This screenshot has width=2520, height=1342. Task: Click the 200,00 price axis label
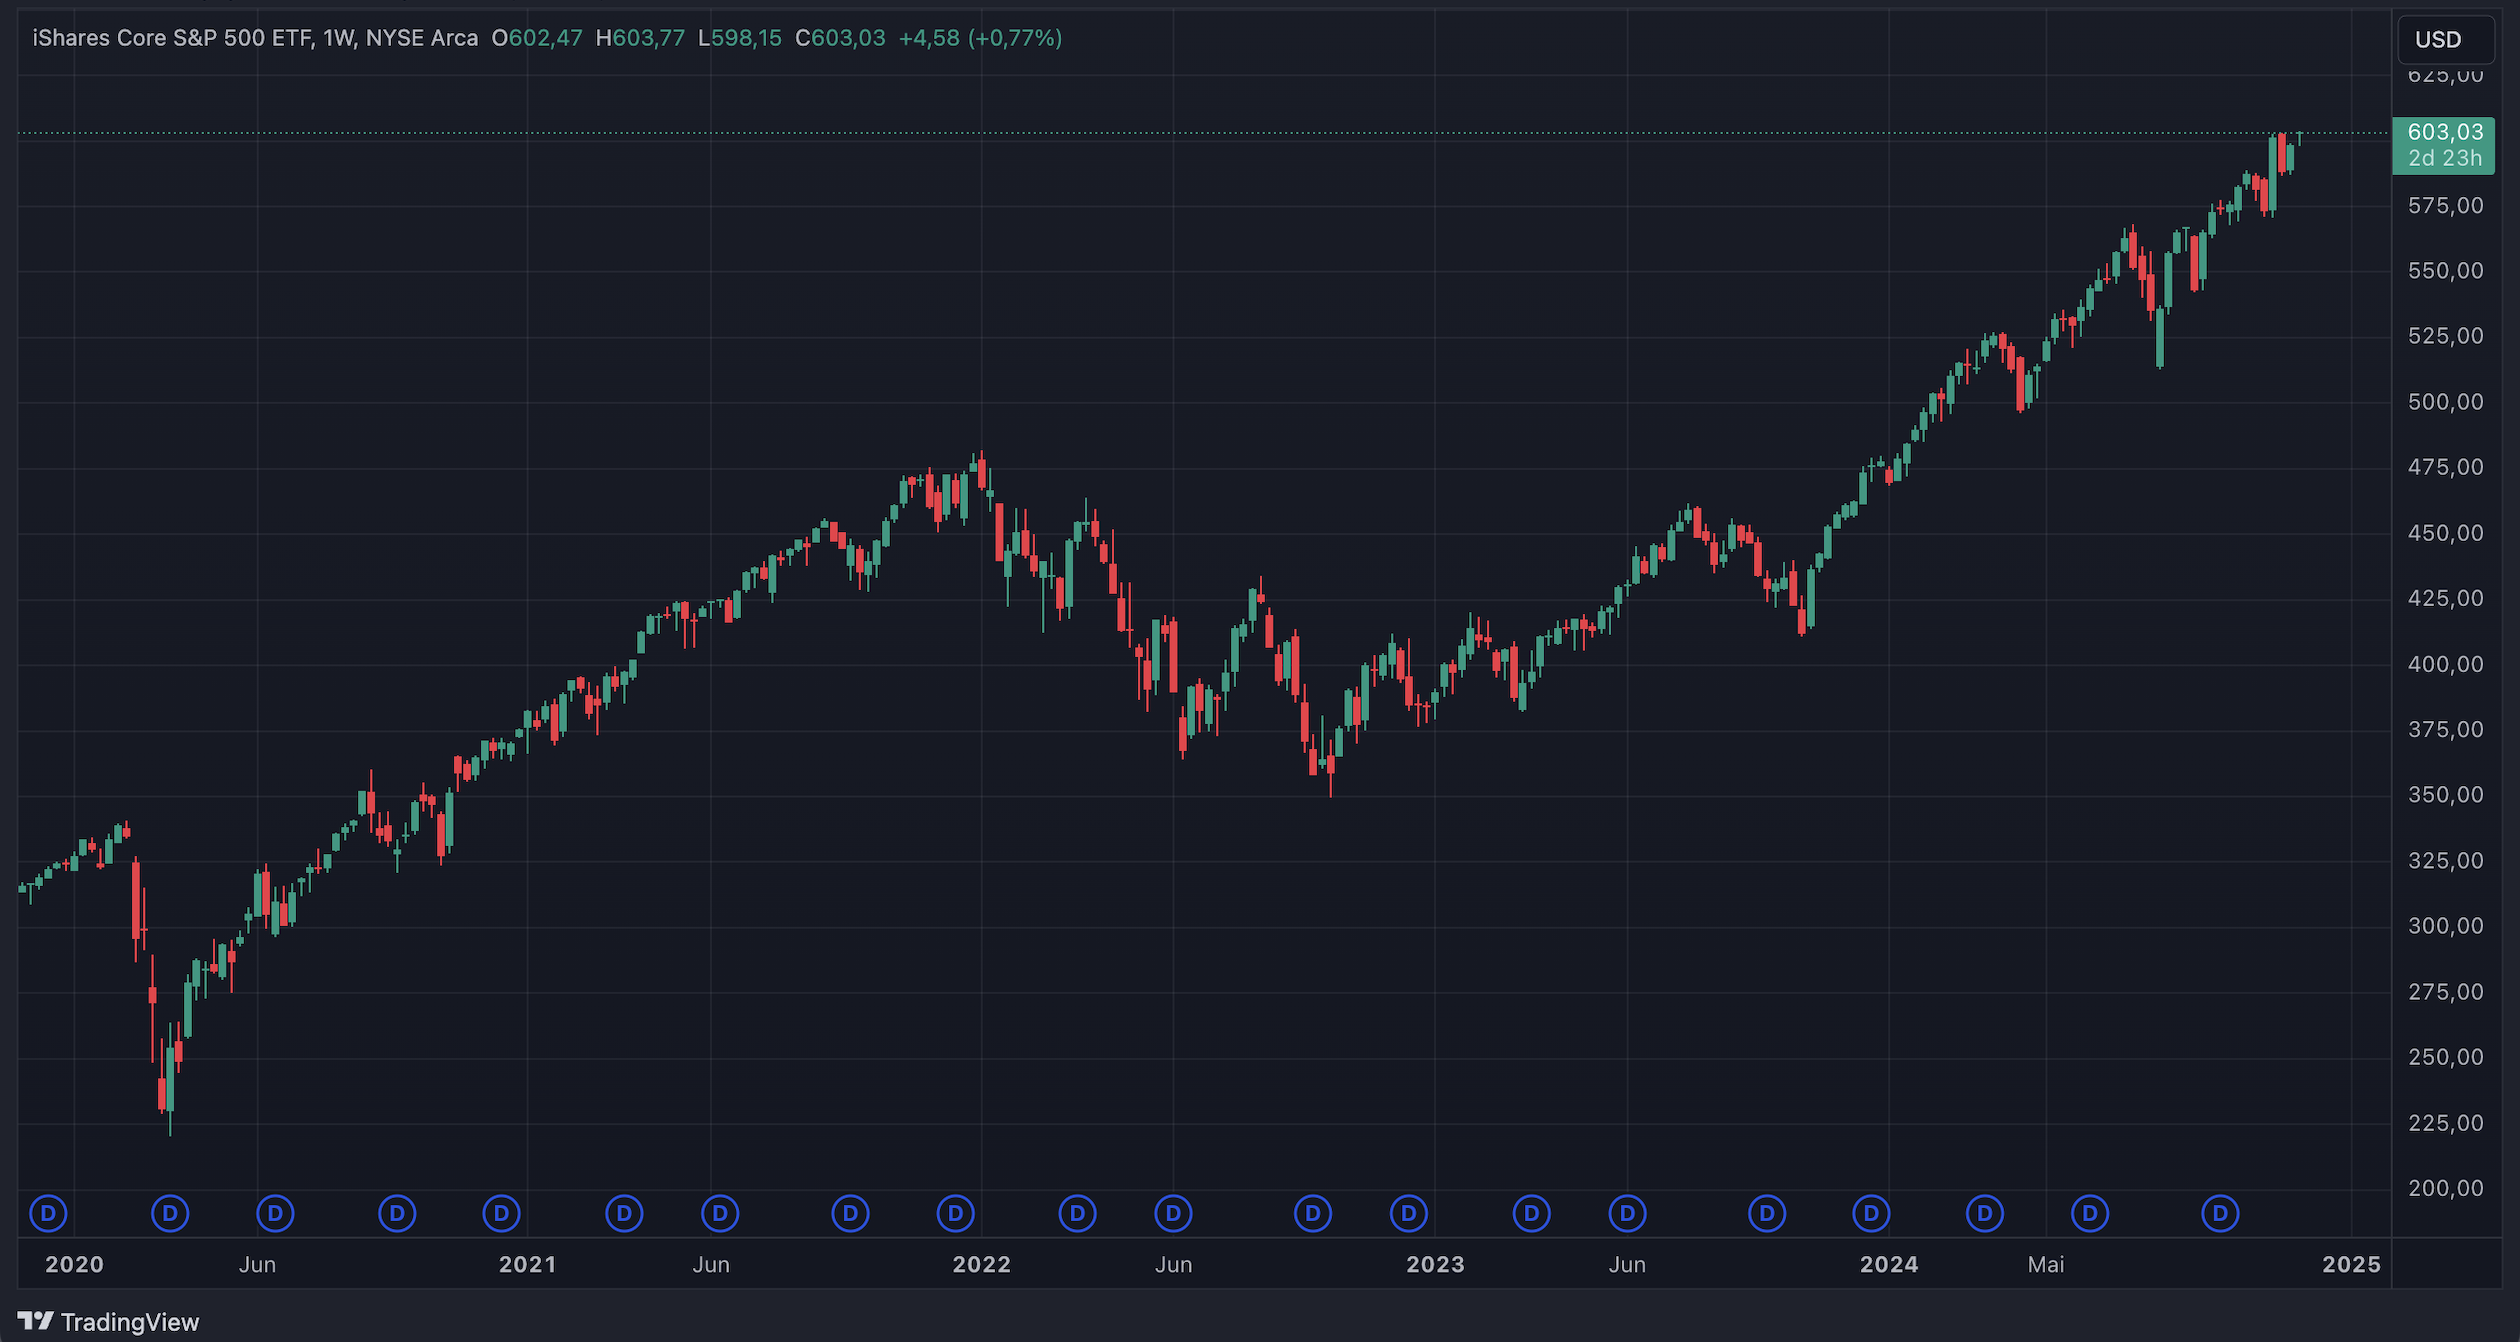click(x=2445, y=1188)
